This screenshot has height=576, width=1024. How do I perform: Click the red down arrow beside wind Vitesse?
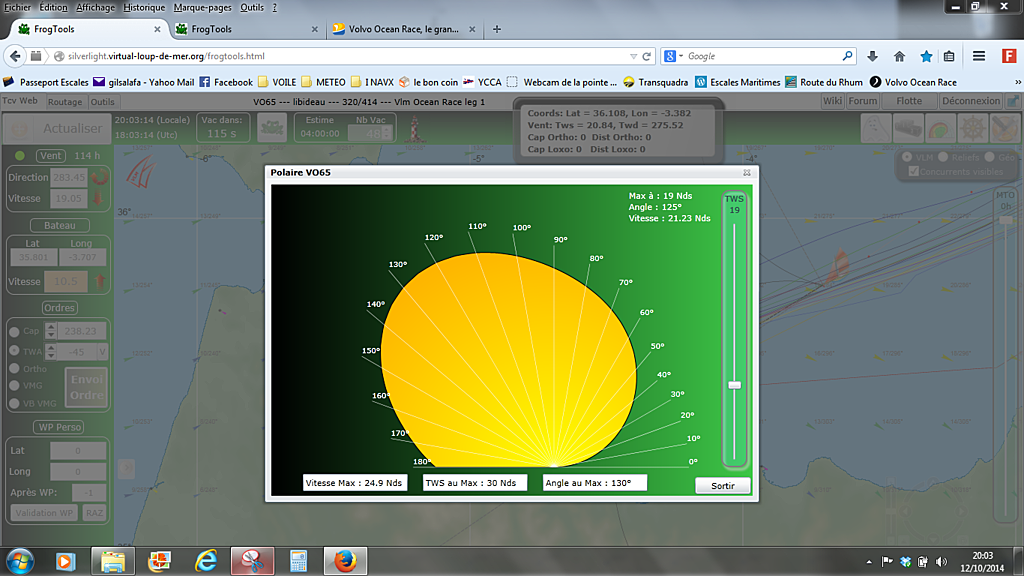(98, 198)
